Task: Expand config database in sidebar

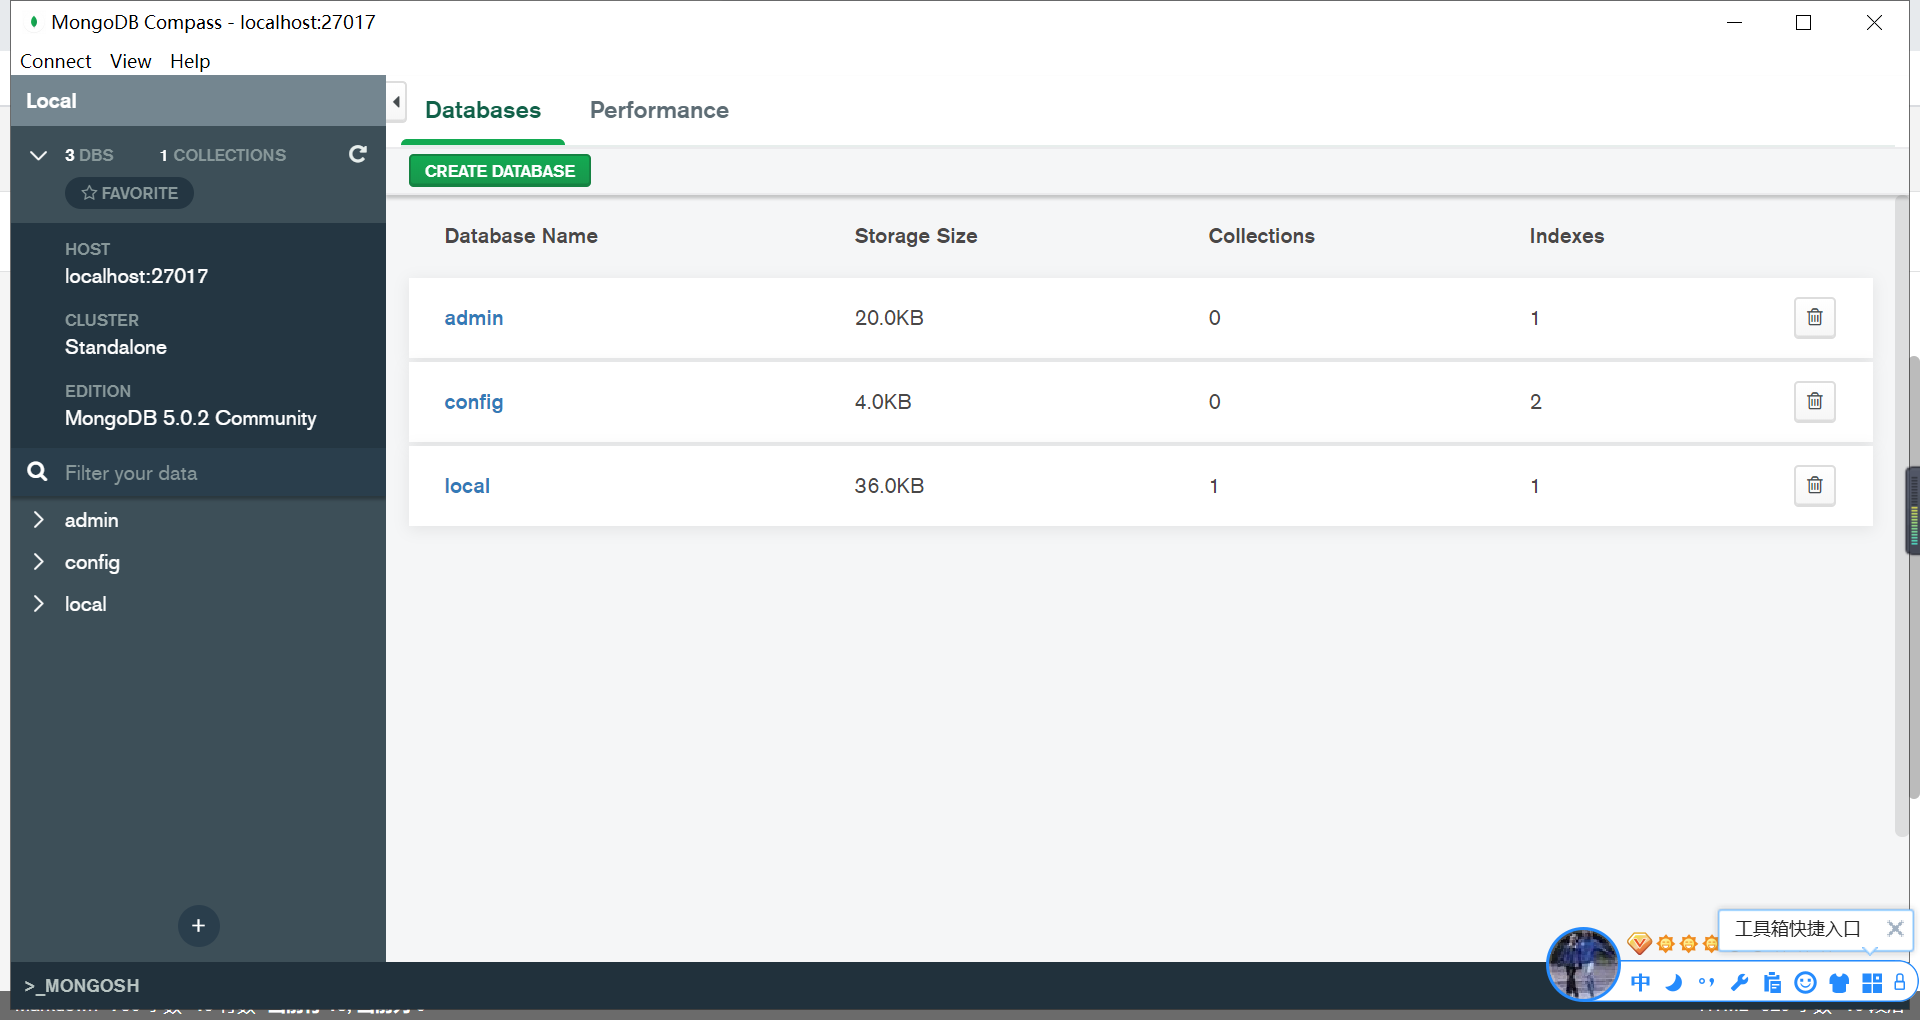Action: pyautogui.click(x=39, y=562)
